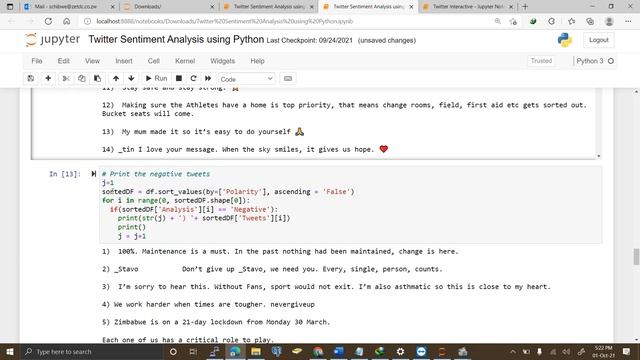
Task: Click the Logout button
Action: point(599,40)
